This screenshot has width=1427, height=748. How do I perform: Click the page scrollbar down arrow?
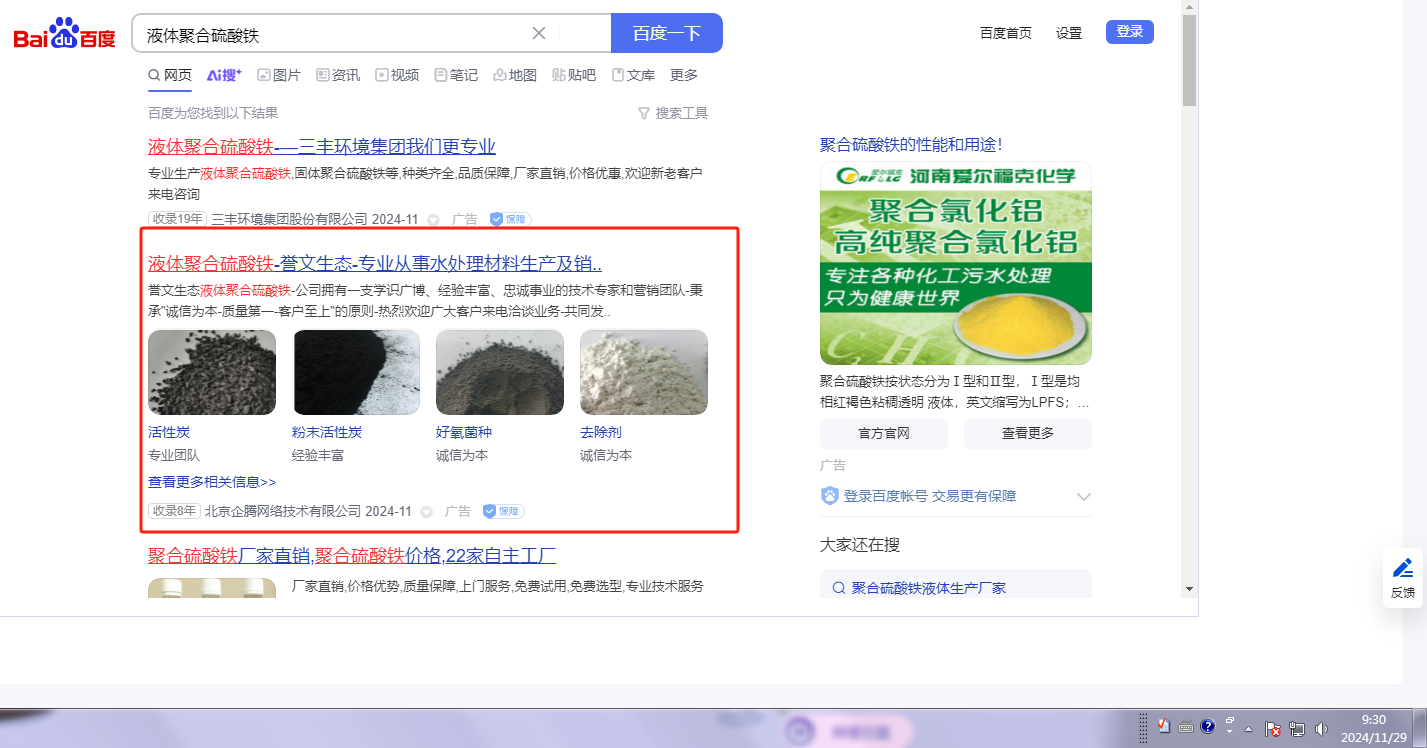coord(1189,588)
